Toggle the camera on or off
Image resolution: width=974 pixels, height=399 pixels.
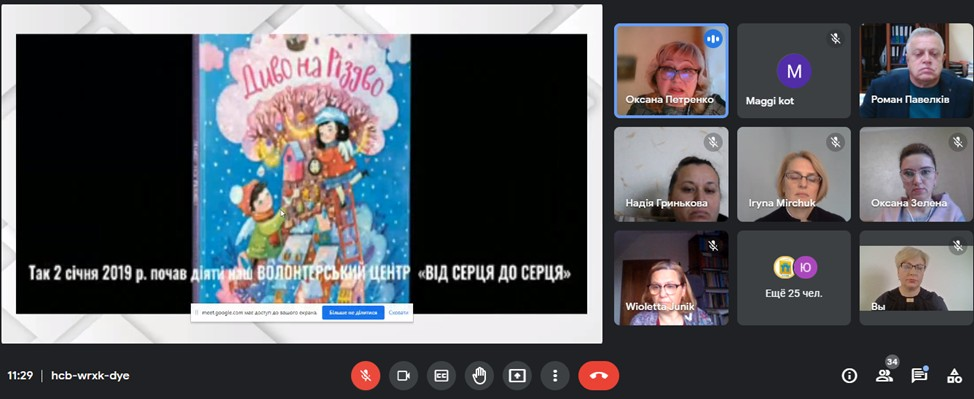point(404,375)
